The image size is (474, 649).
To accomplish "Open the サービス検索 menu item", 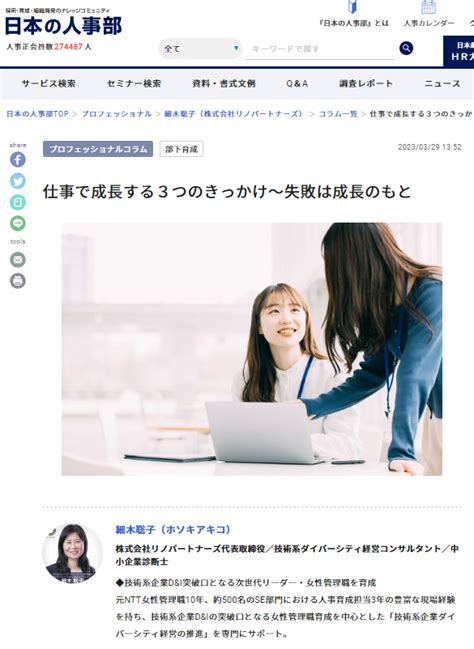I will (49, 84).
